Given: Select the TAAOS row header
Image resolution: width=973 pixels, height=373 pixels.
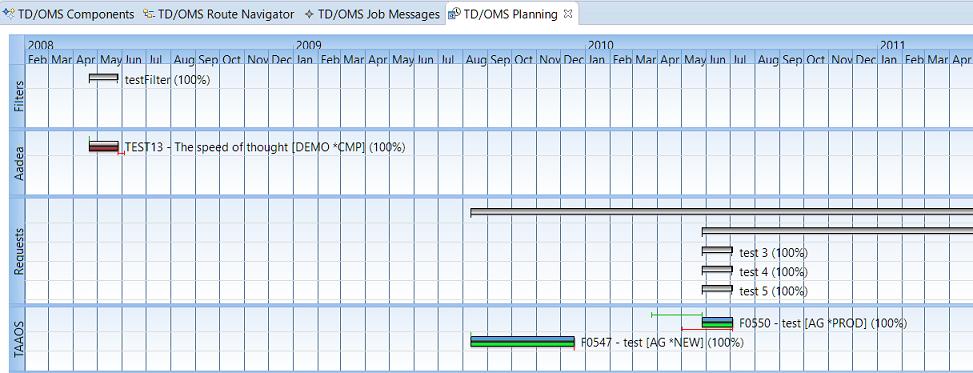Looking at the screenshot, I should pyautogui.click(x=18, y=339).
